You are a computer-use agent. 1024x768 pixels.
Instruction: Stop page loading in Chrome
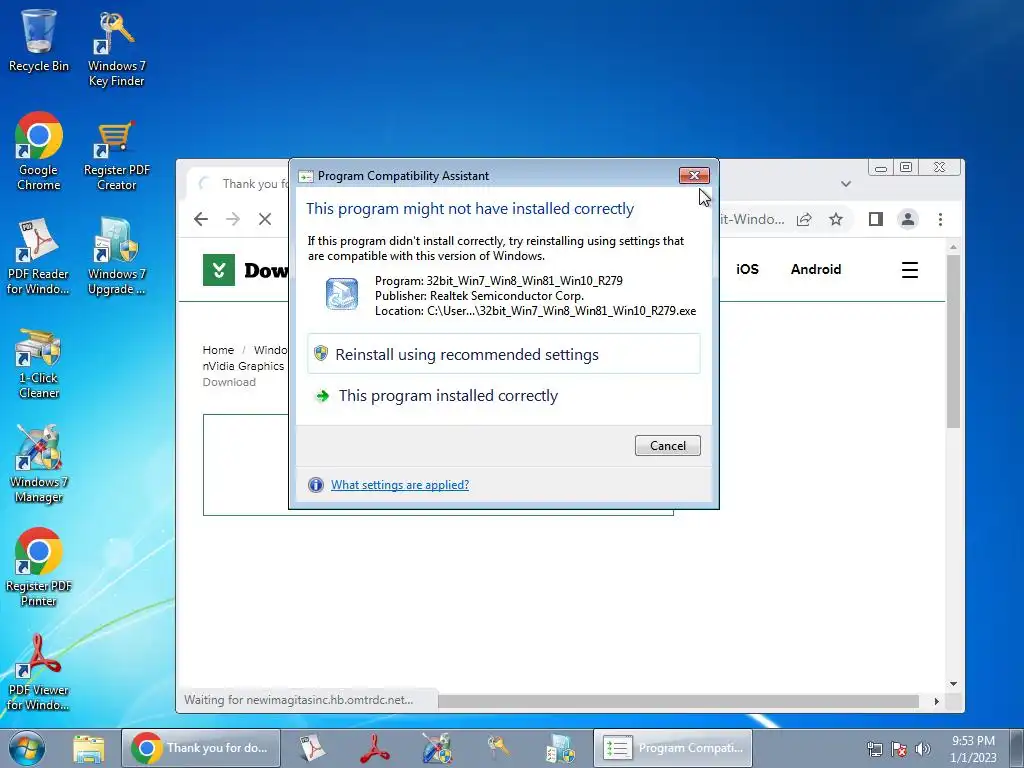tap(264, 219)
